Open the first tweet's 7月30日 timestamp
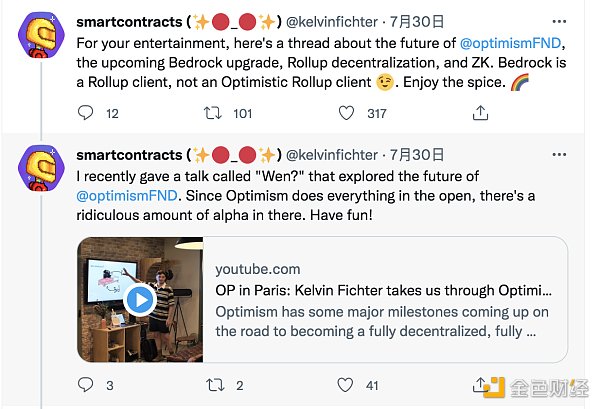The width and height of the screenshot is (600, 409). pyautogui.click(x=416, y=21)
